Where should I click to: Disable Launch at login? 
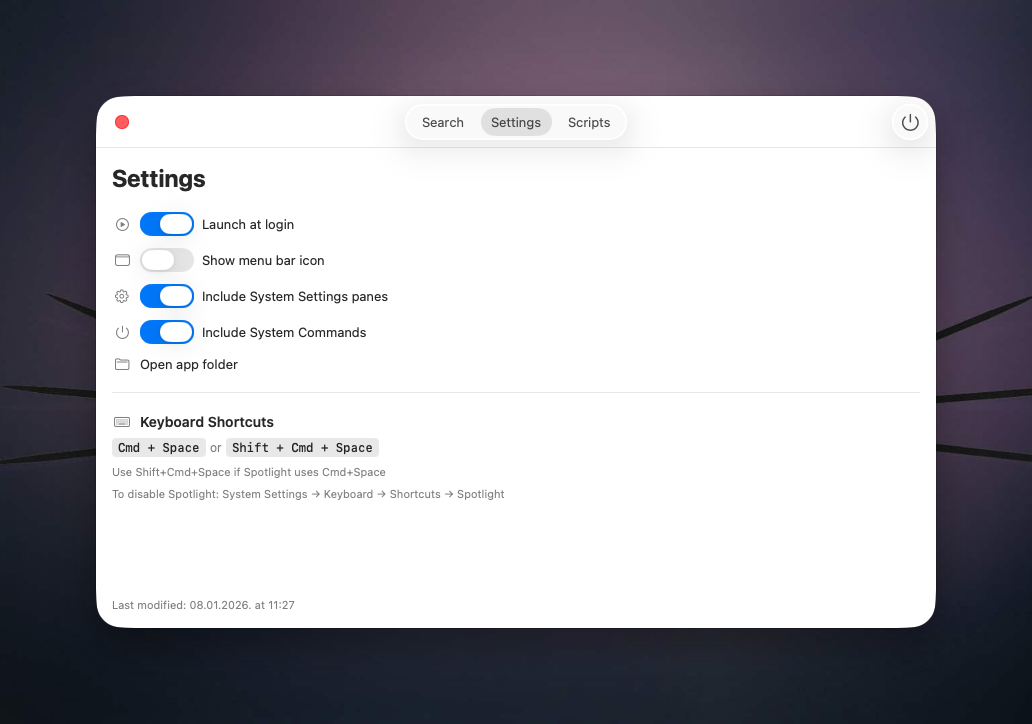(x=167, y=224)
